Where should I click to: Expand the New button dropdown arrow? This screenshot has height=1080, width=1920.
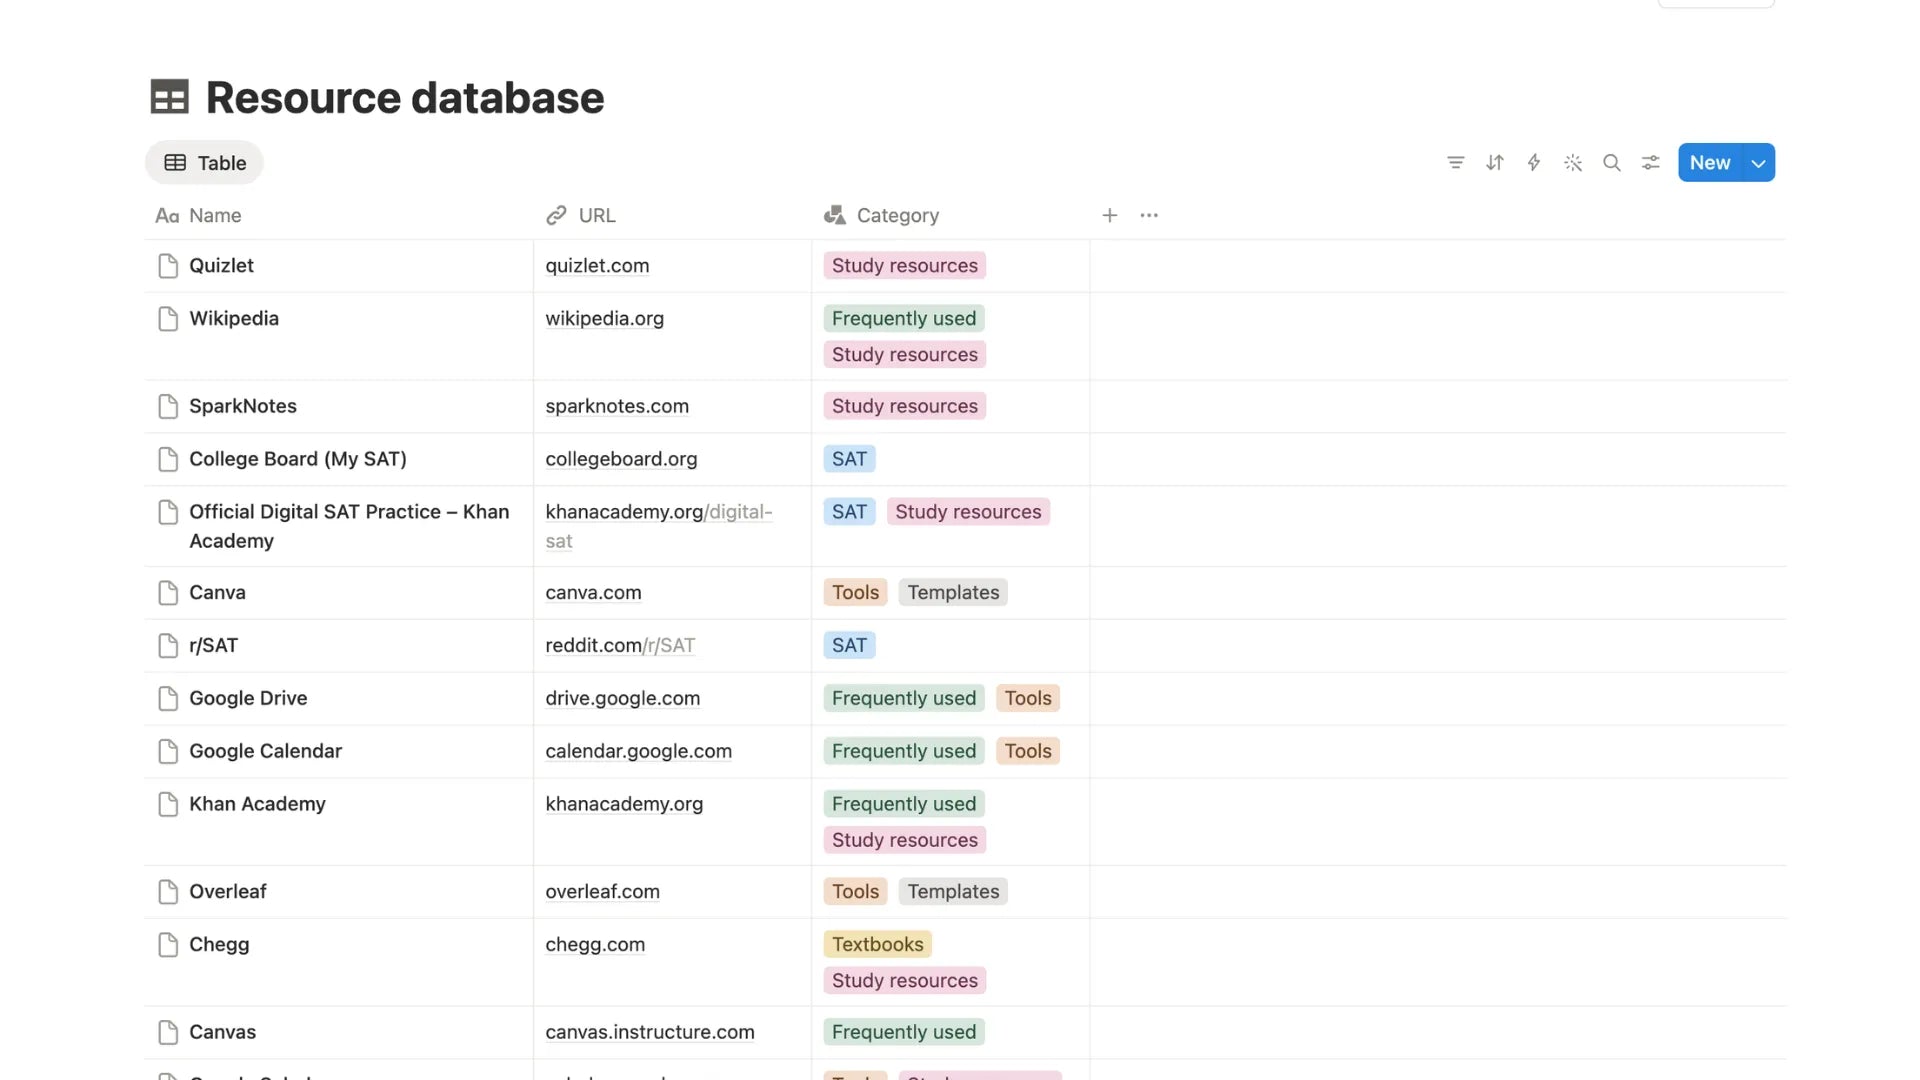click(x=1758, y=163)
